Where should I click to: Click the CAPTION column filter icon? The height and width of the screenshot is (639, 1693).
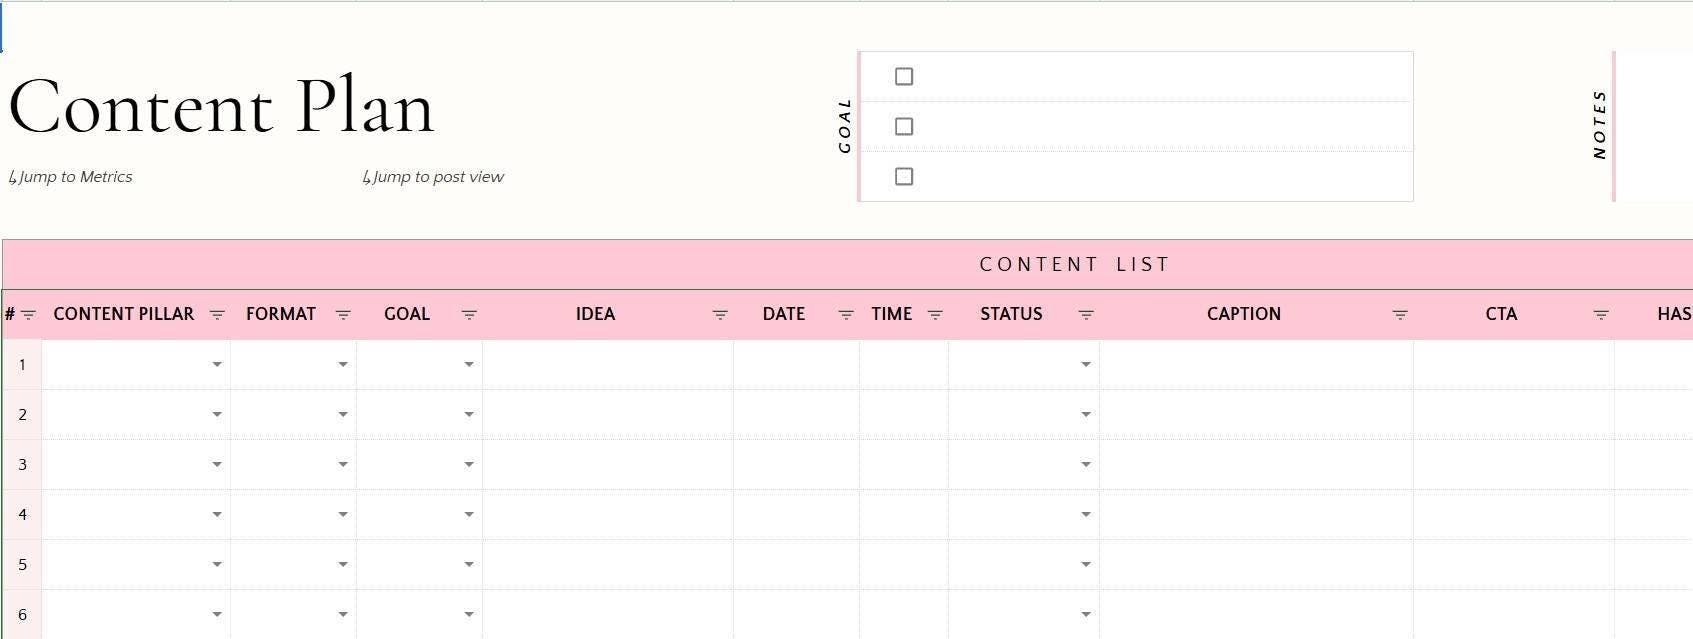click(x=1400, y=315)
